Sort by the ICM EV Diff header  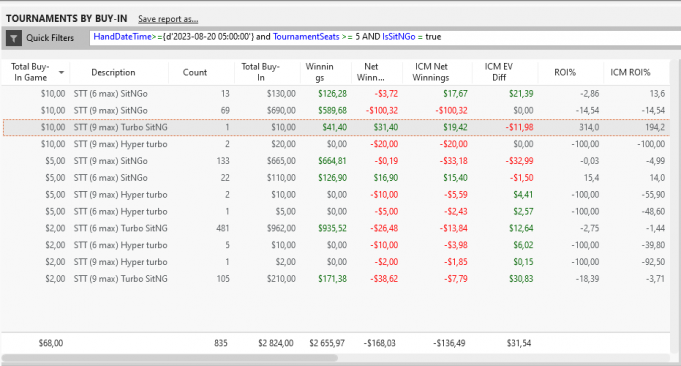pos(499,72)
